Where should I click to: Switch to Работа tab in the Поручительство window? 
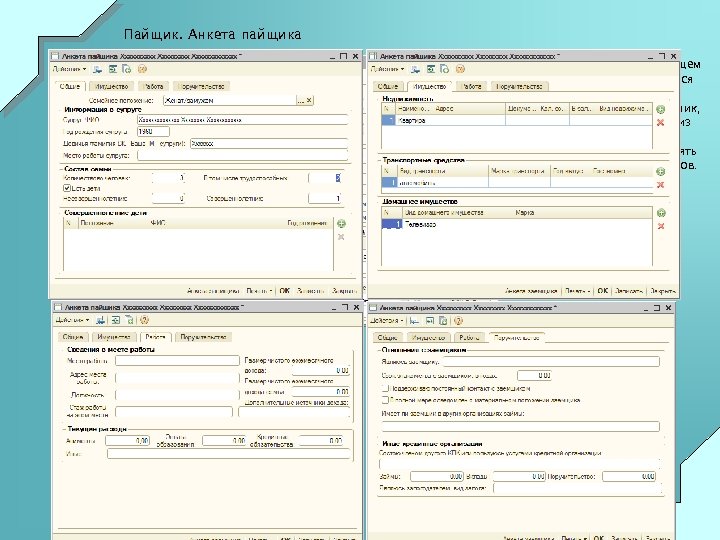[x=469, y=338]
